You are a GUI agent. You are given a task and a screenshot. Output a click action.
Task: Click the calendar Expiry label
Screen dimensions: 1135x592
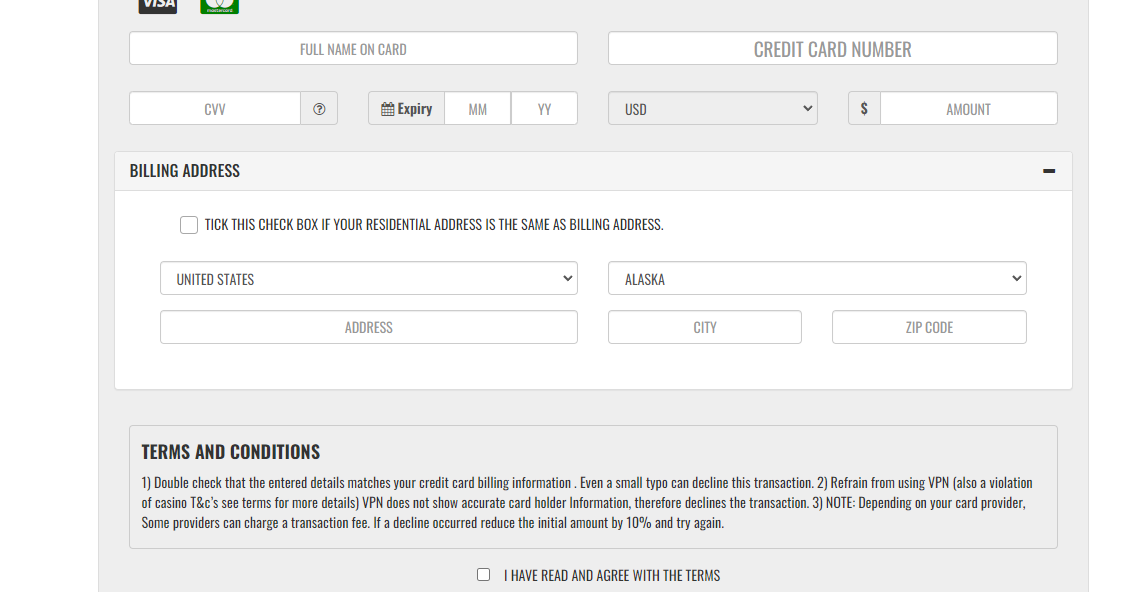point(406,109)
